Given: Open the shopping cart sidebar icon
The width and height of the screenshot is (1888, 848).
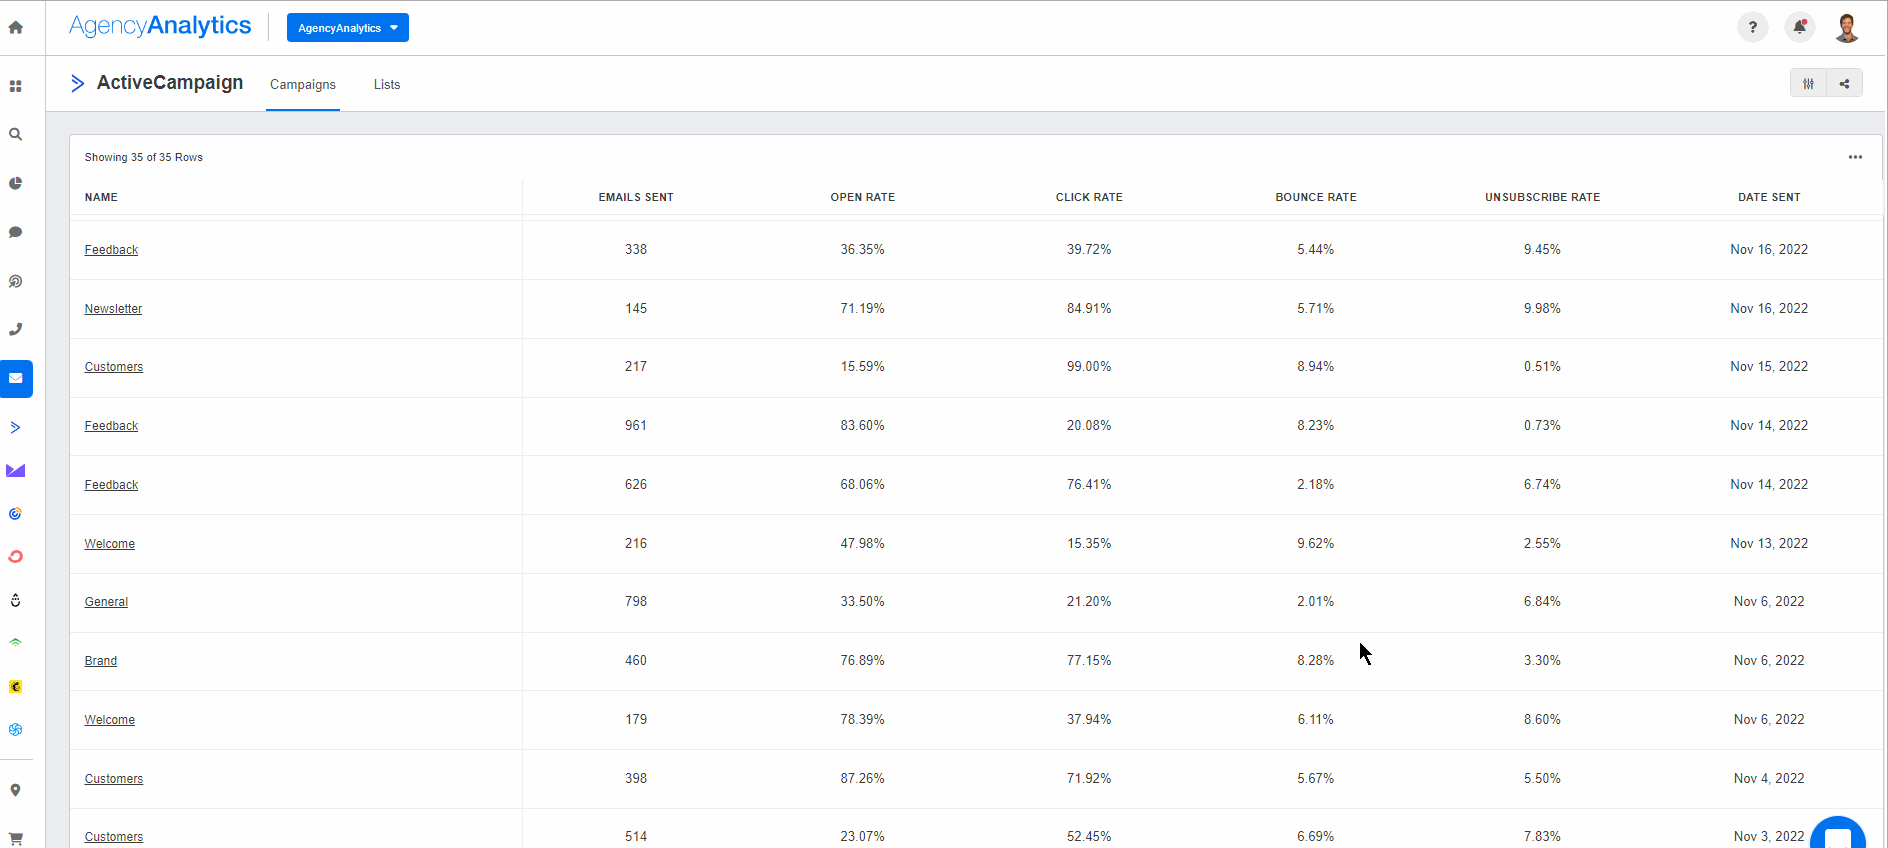Looking at the screenshot, I should (16, 838).
